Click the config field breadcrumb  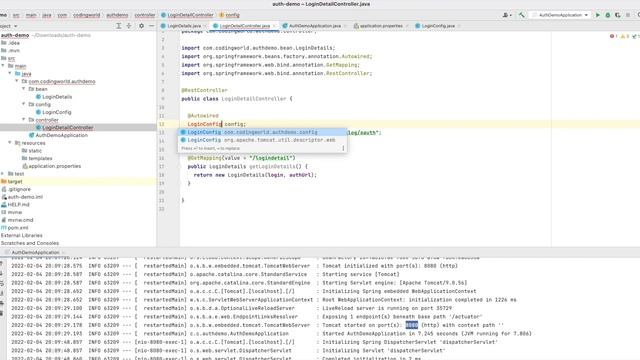point(229,15)
